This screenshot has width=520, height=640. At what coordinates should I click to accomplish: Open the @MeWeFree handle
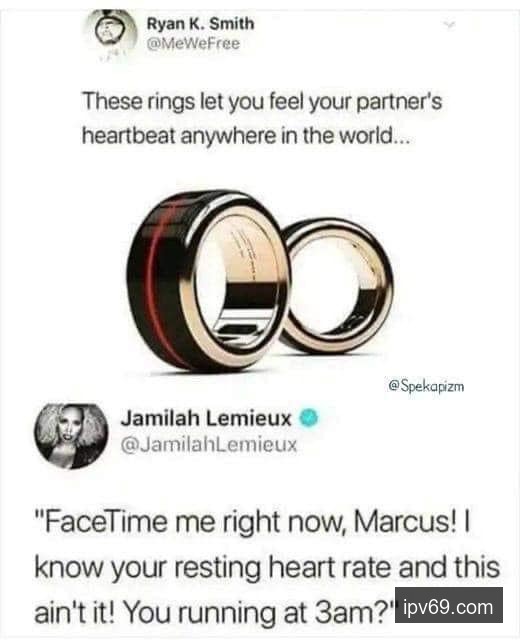193,44
